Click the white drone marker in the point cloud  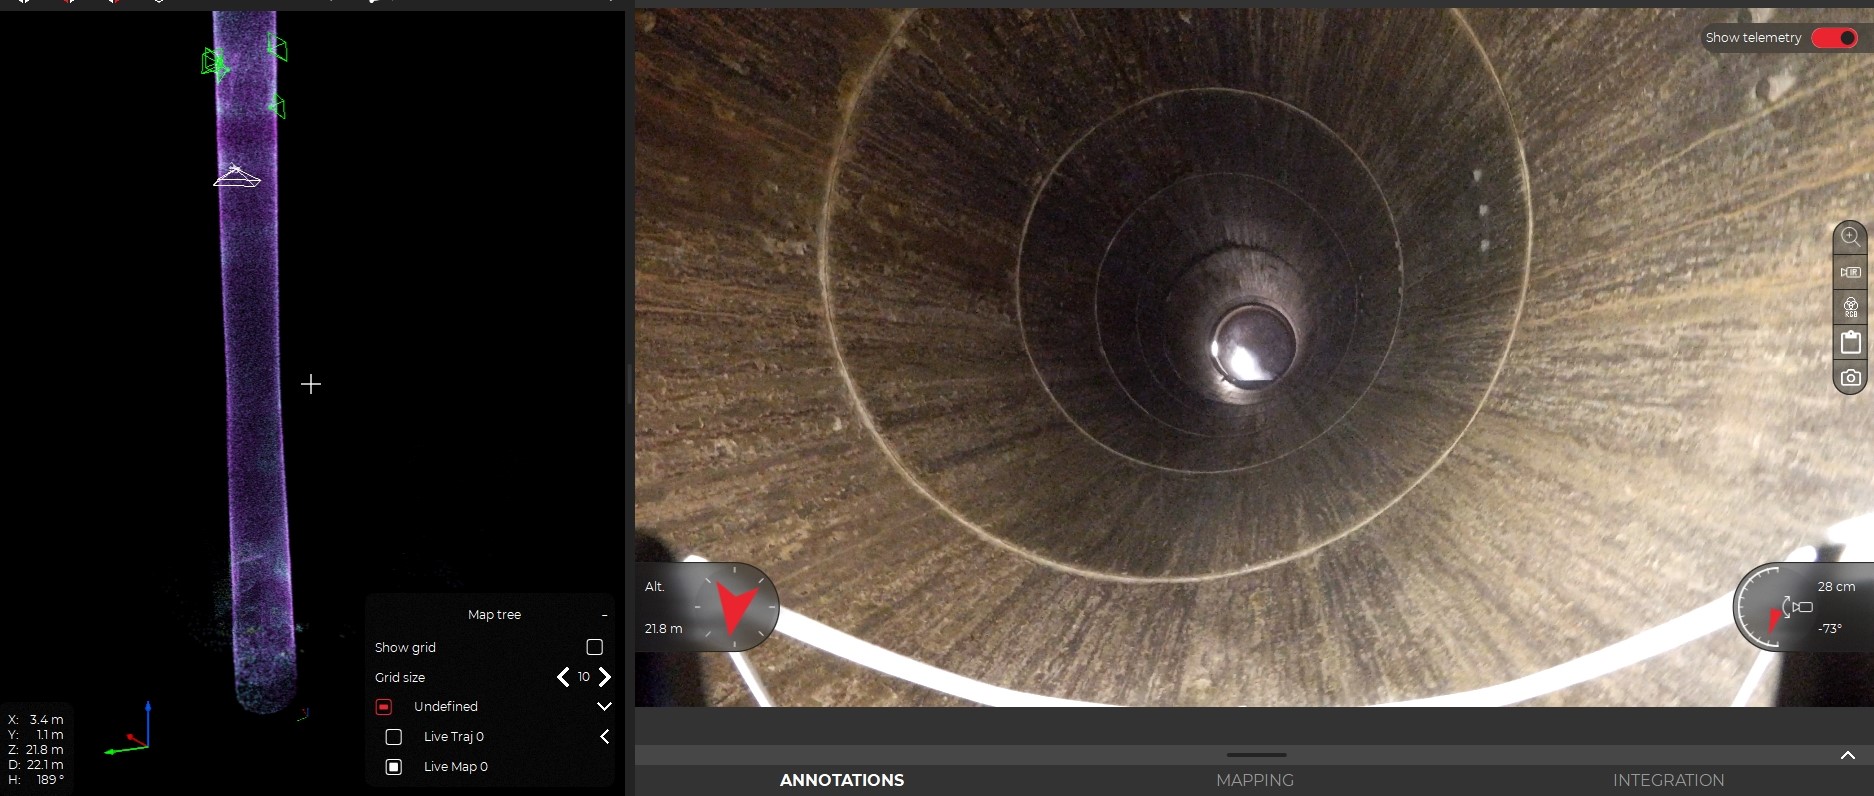point(236,177)
